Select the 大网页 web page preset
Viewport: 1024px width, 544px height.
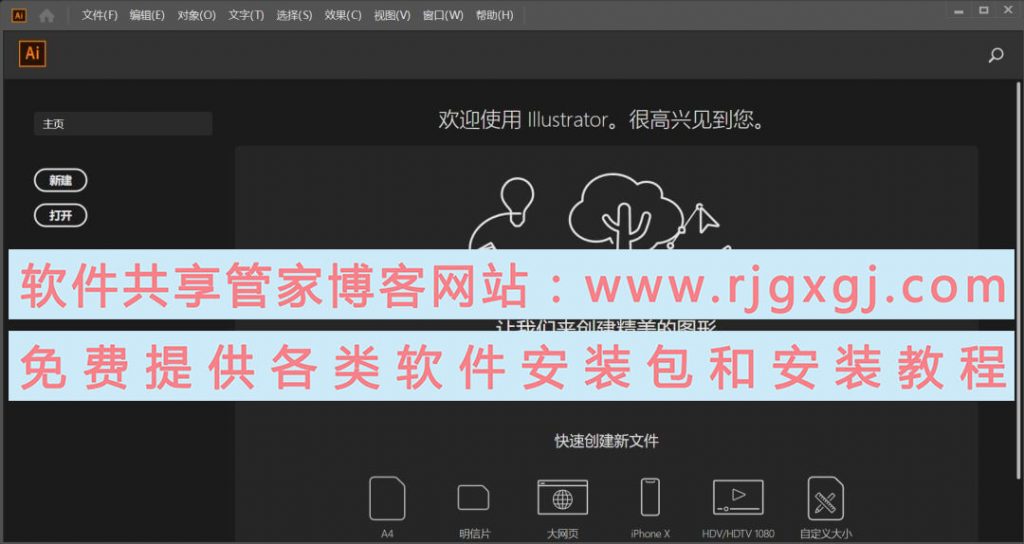click(x=562, y=498)
